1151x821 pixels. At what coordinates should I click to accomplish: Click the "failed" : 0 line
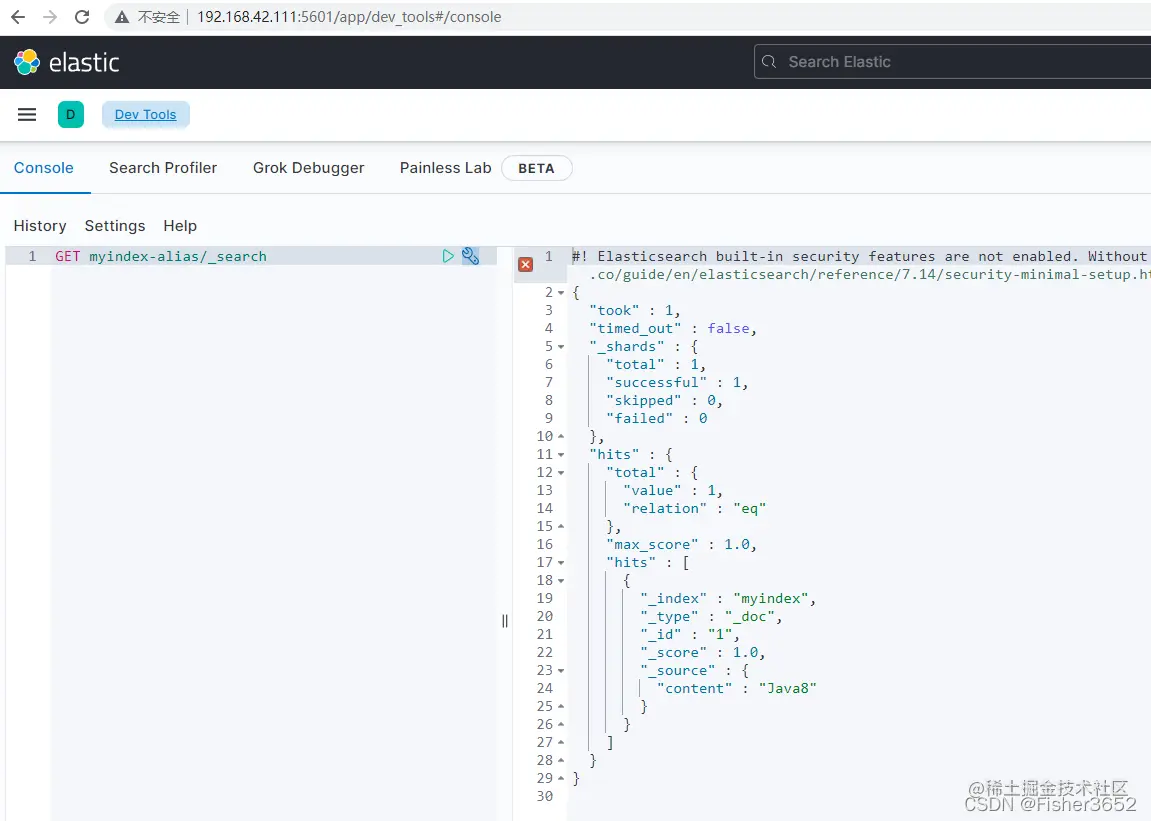click(x=656, y=419)
